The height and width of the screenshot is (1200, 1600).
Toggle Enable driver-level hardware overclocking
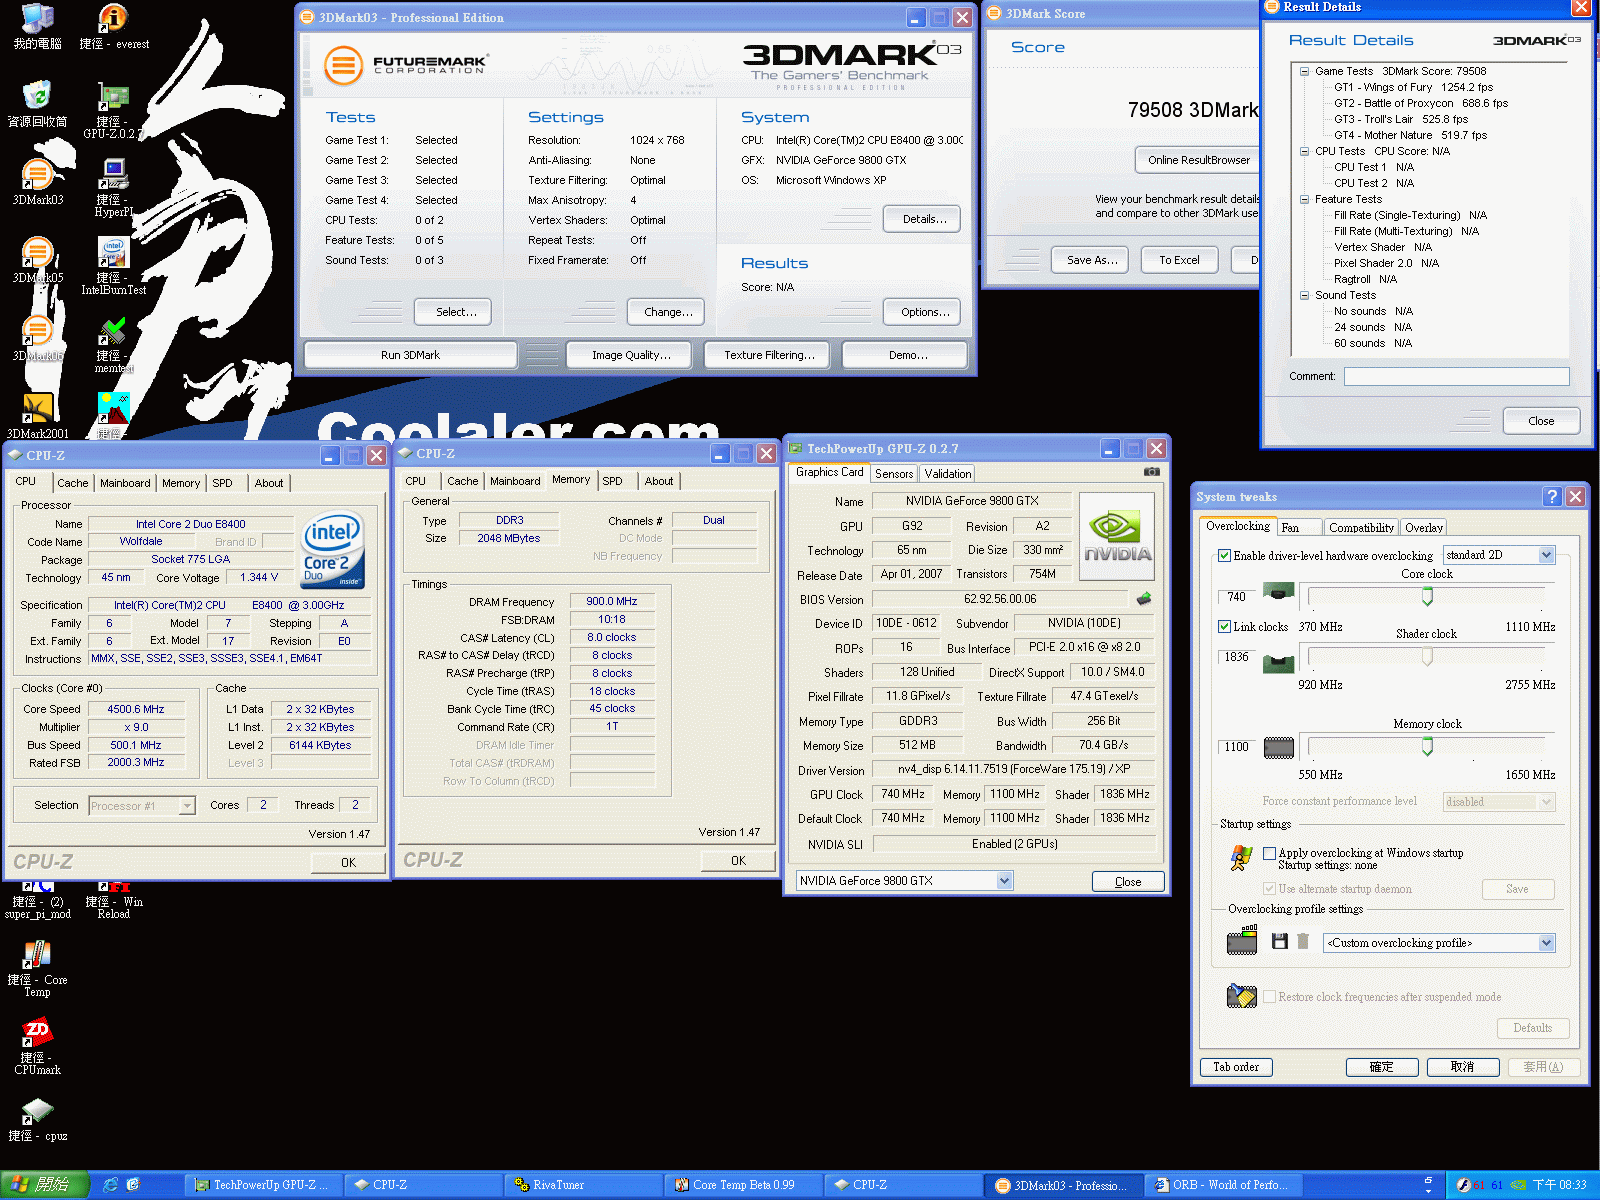[x=1224, y=555]
